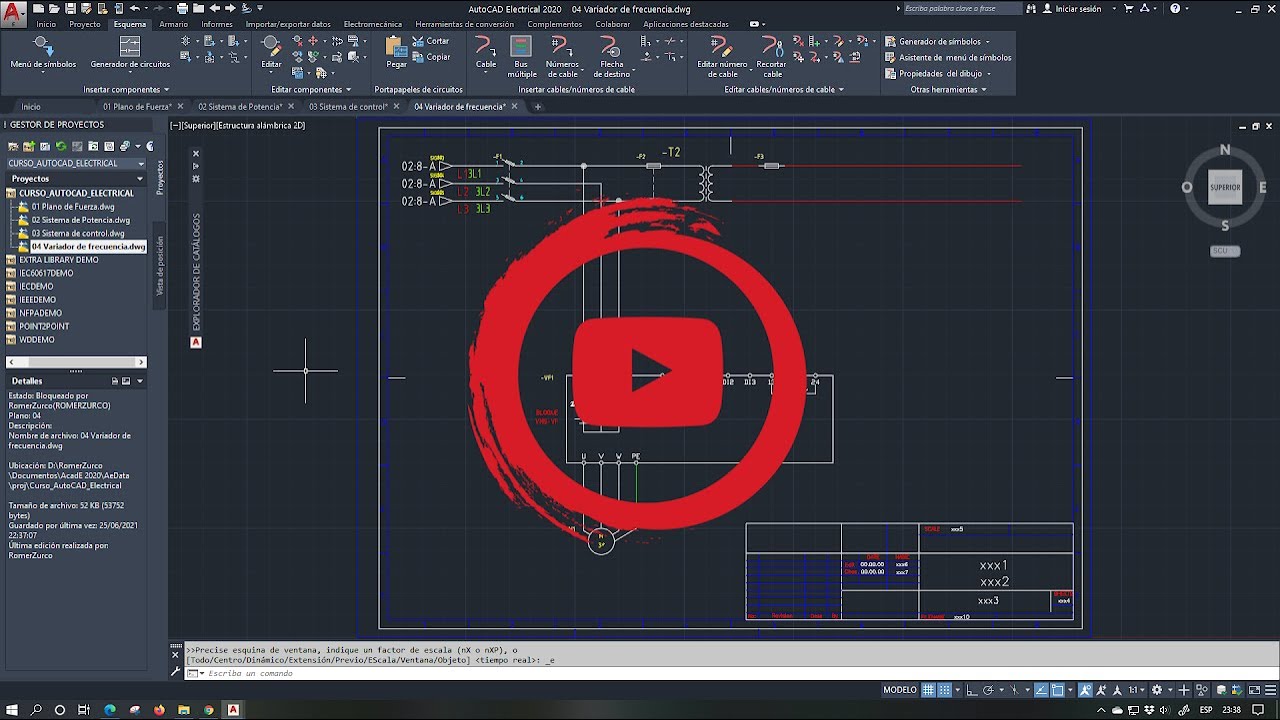Image resolution: width=1280 pixels, height=720 pixels.
Task: Open workspace switching gear in status bar
Action: pyautogui.click(x=1158, y=690)
